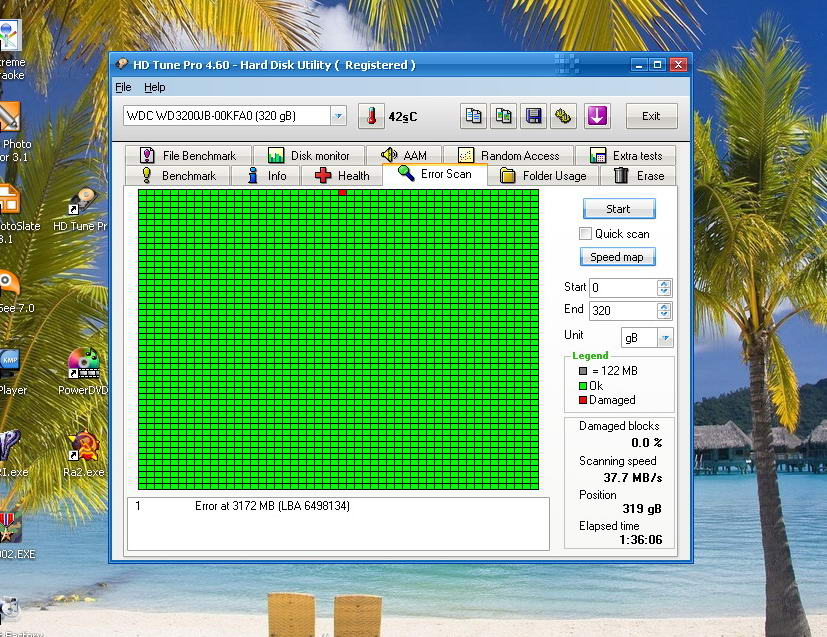
Task: Open PowerDVD desktop shortcut
Action: [83, 372]
